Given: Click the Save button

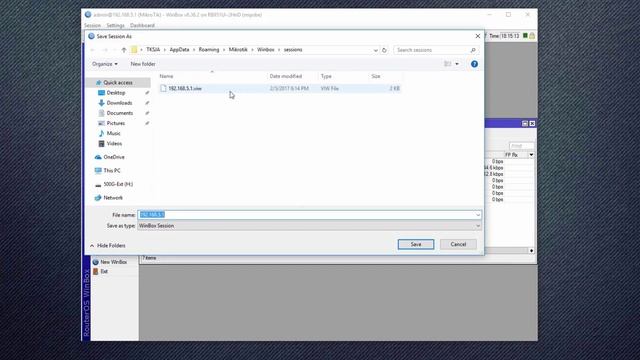Looking at the screenshot, I should pyautogui.click(x=416, y=244).
